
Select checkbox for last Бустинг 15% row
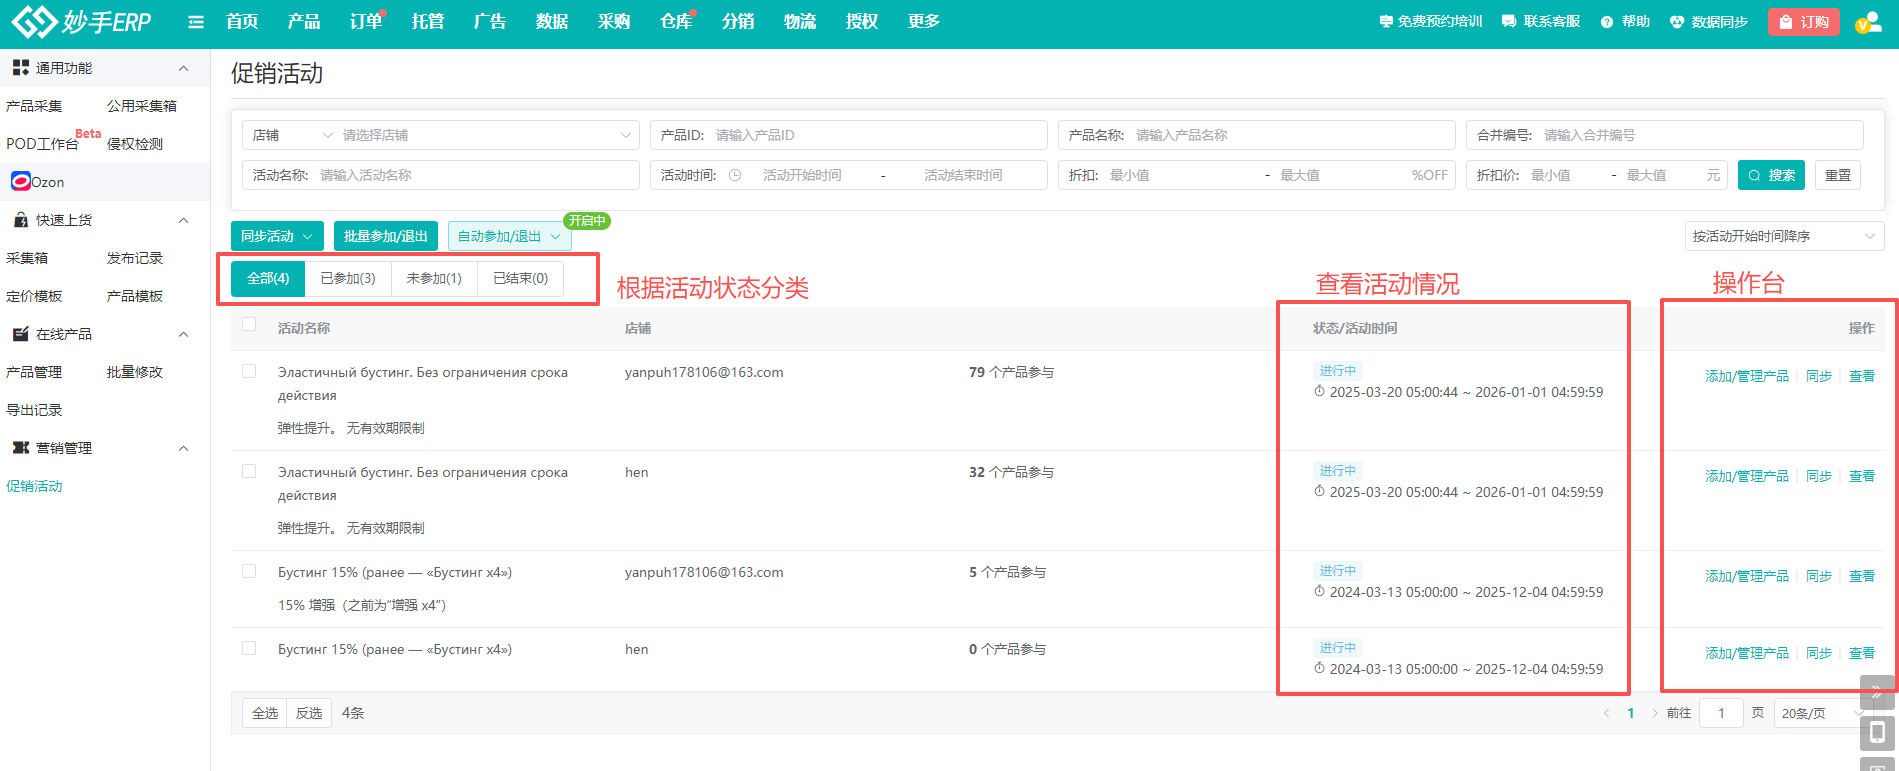pos(249,648)
